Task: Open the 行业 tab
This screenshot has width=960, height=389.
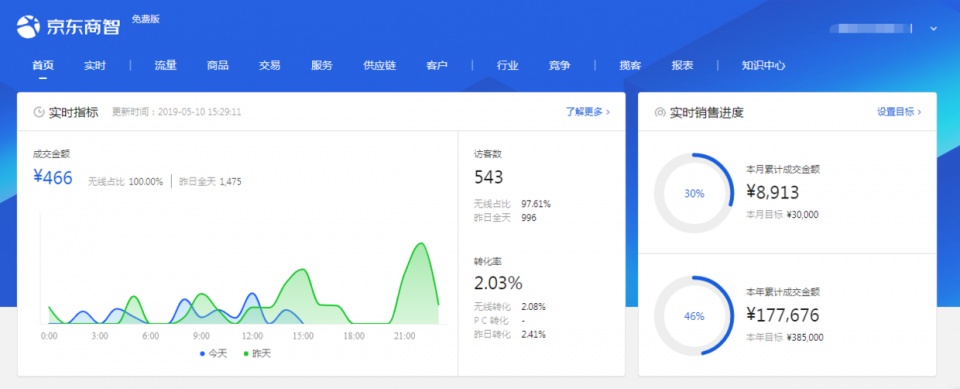Action: [508, 66]
